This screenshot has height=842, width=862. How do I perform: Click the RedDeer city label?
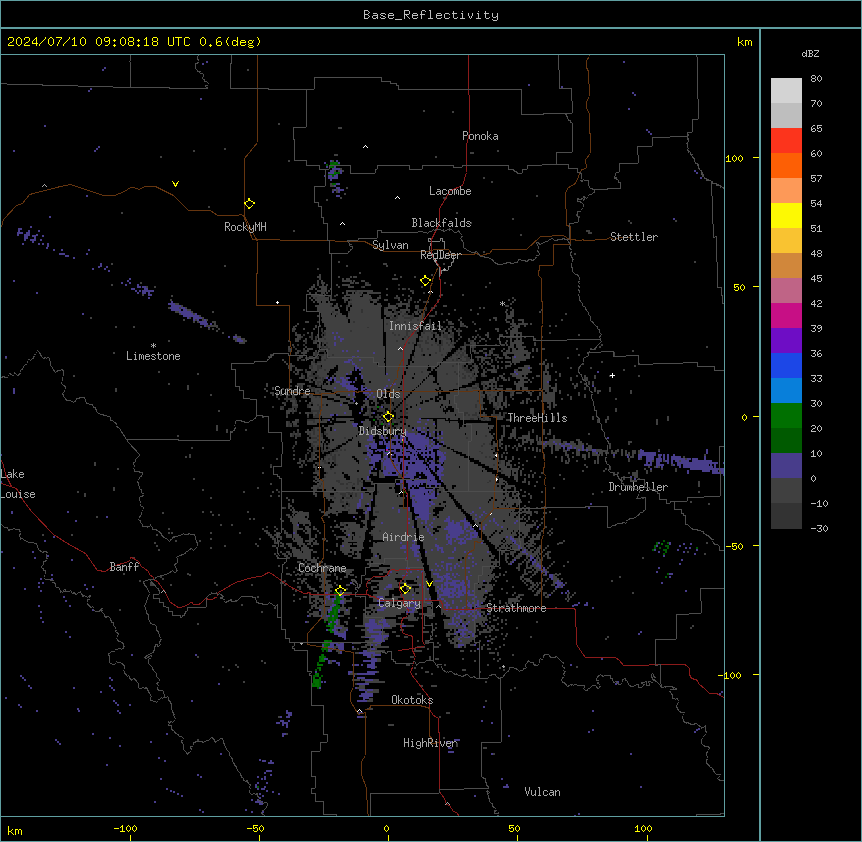[x=440, y=255]
